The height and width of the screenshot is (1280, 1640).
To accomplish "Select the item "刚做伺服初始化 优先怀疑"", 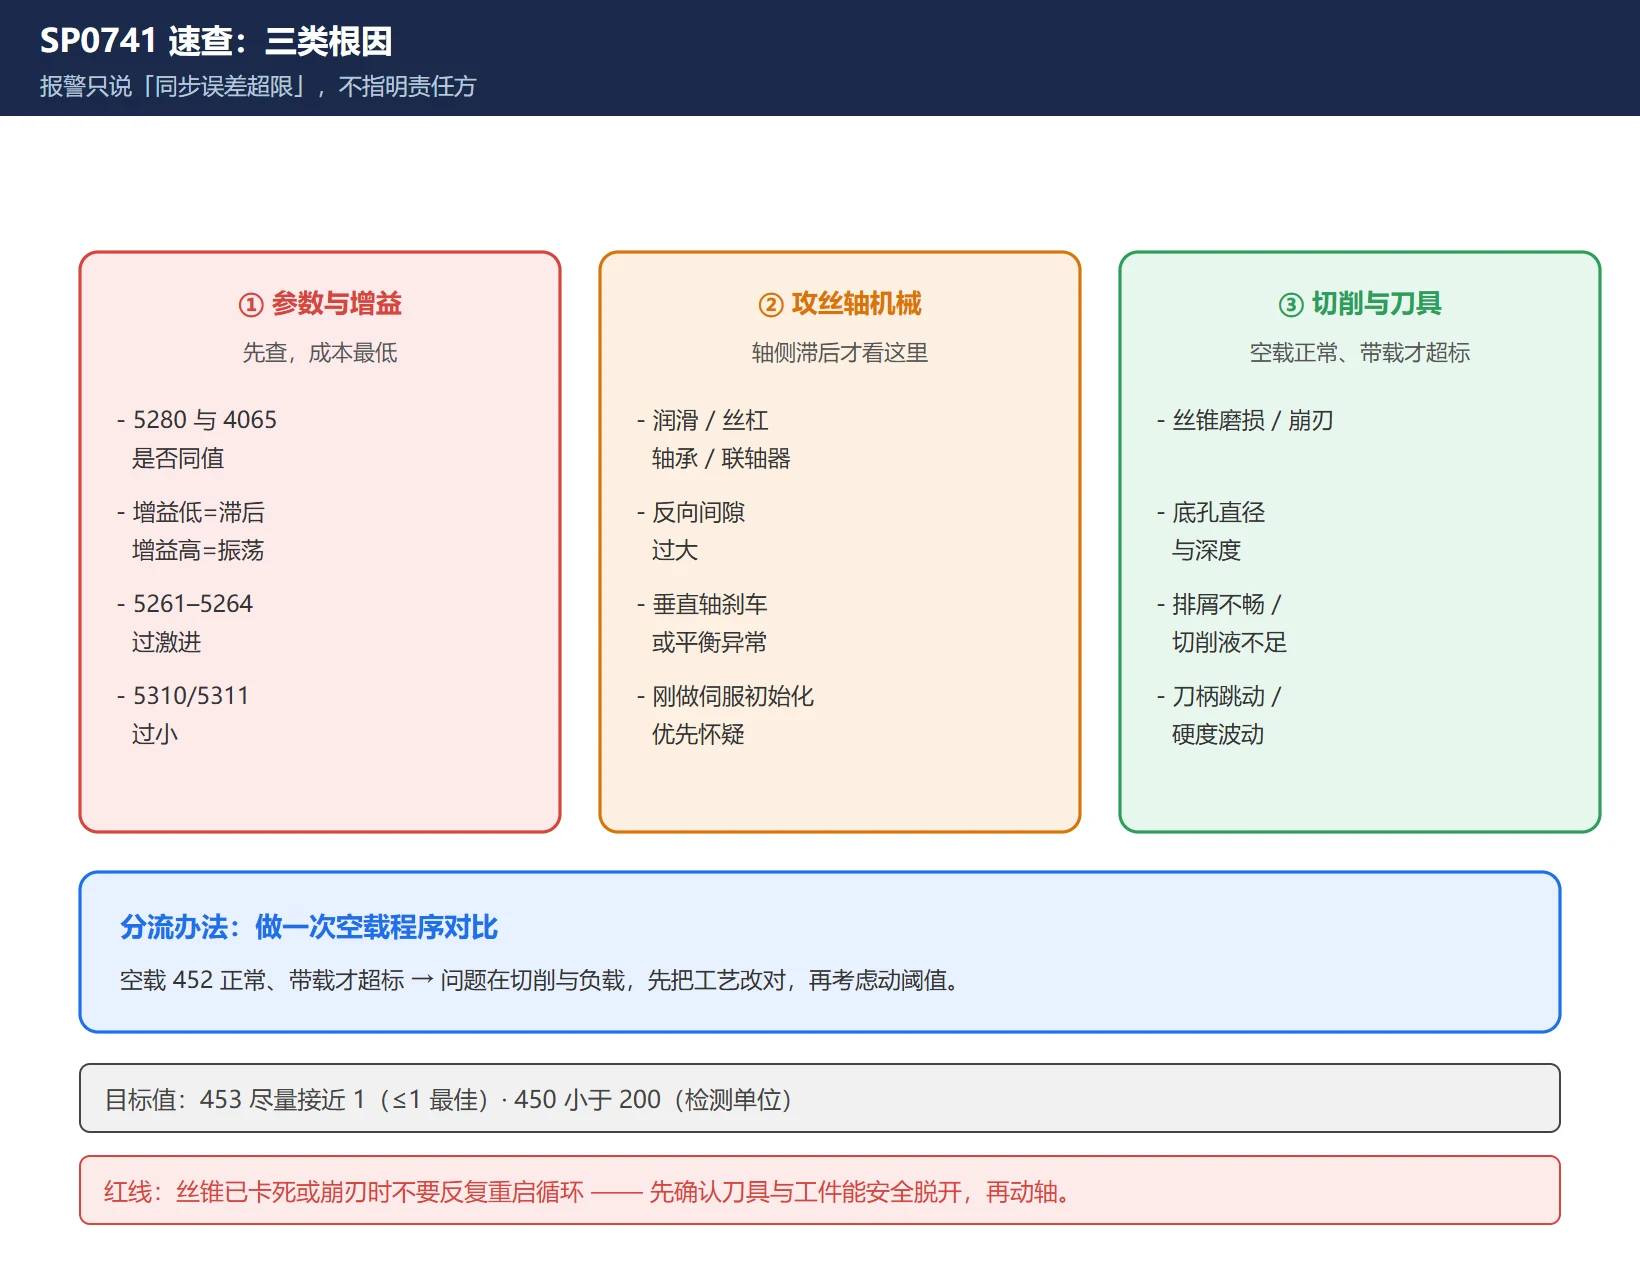I will (725, 715).
